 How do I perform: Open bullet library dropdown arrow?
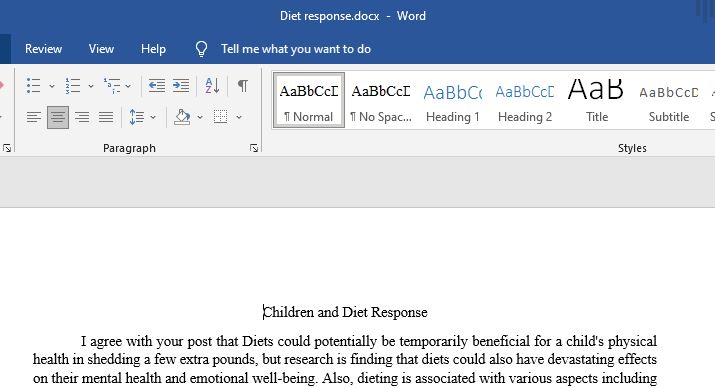[x=52, y=86]
